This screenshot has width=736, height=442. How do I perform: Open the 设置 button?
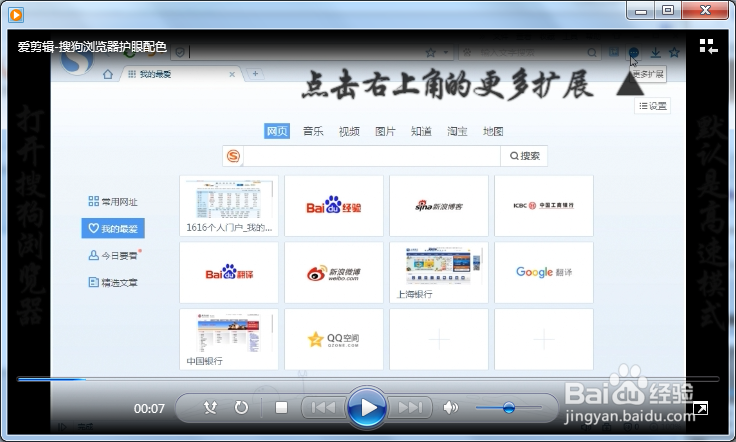click(652, 106)
